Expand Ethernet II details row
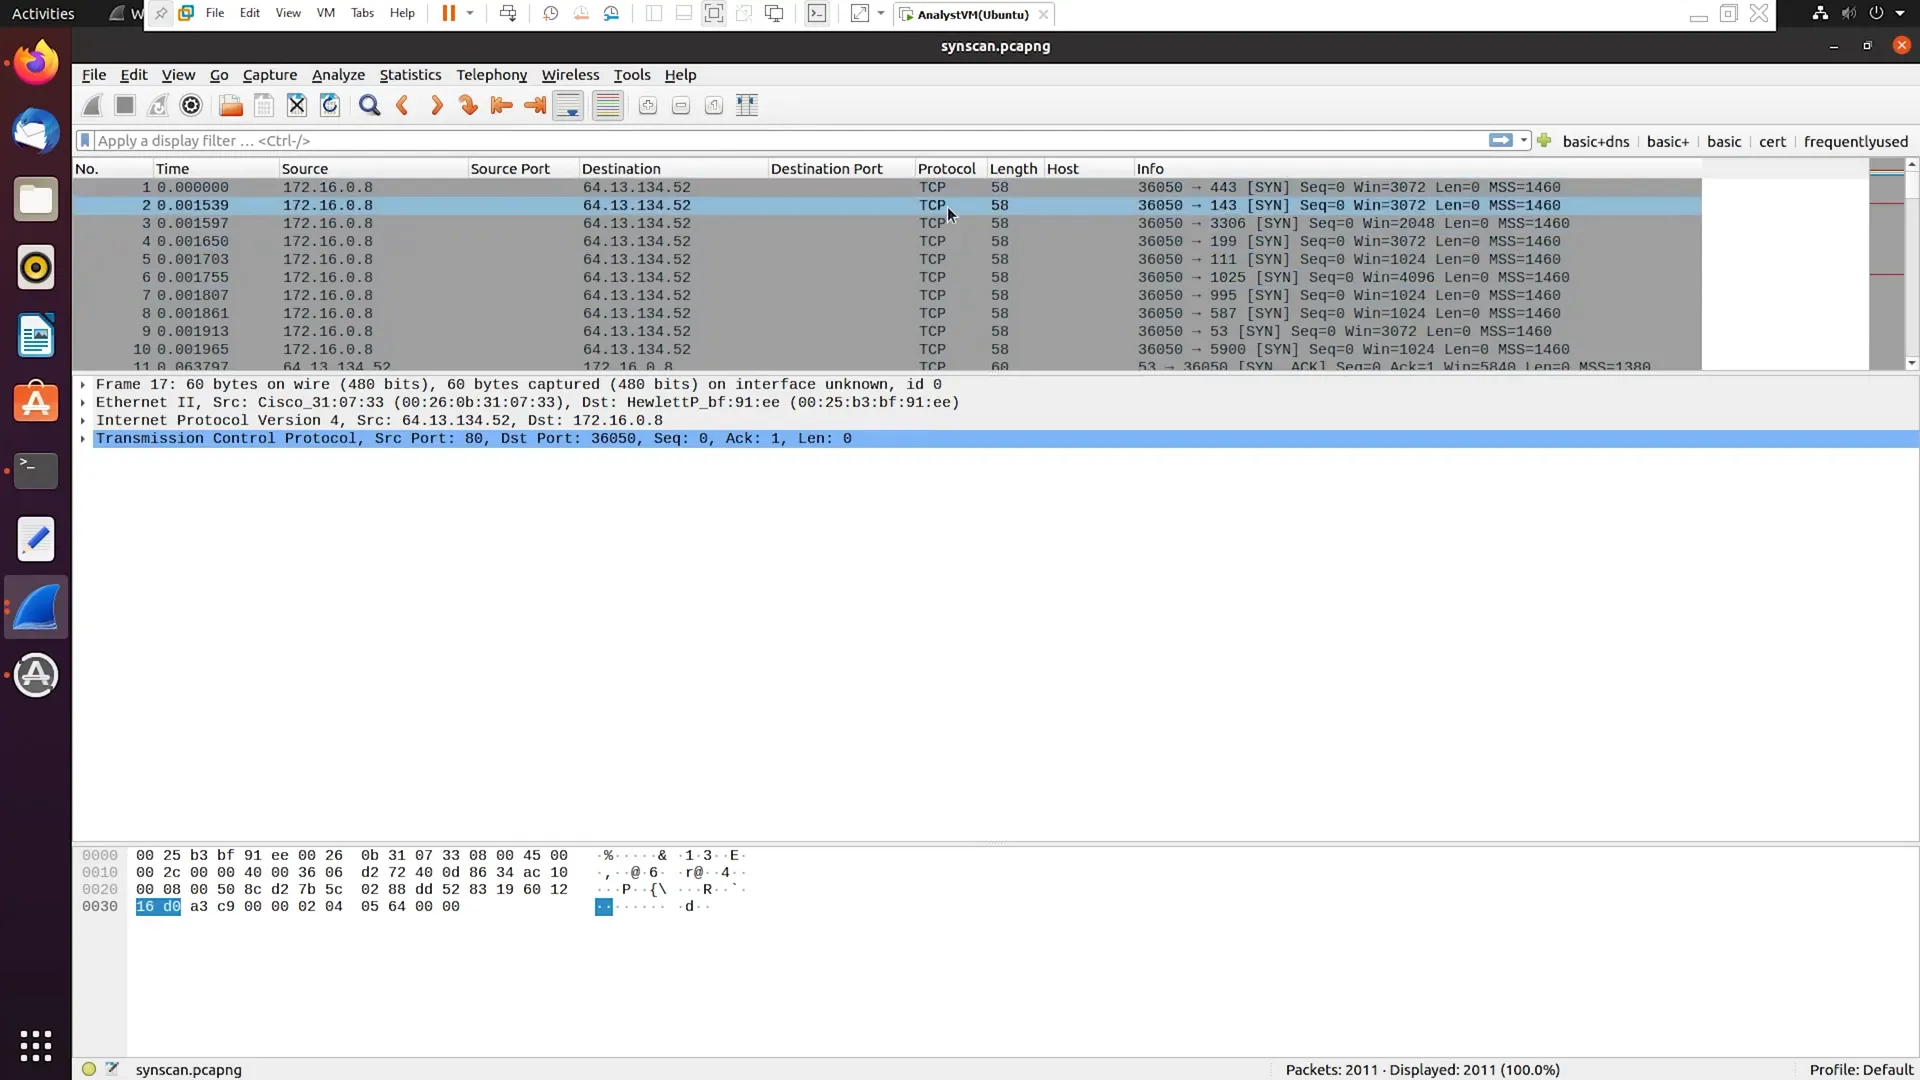 tap(83, 402)
